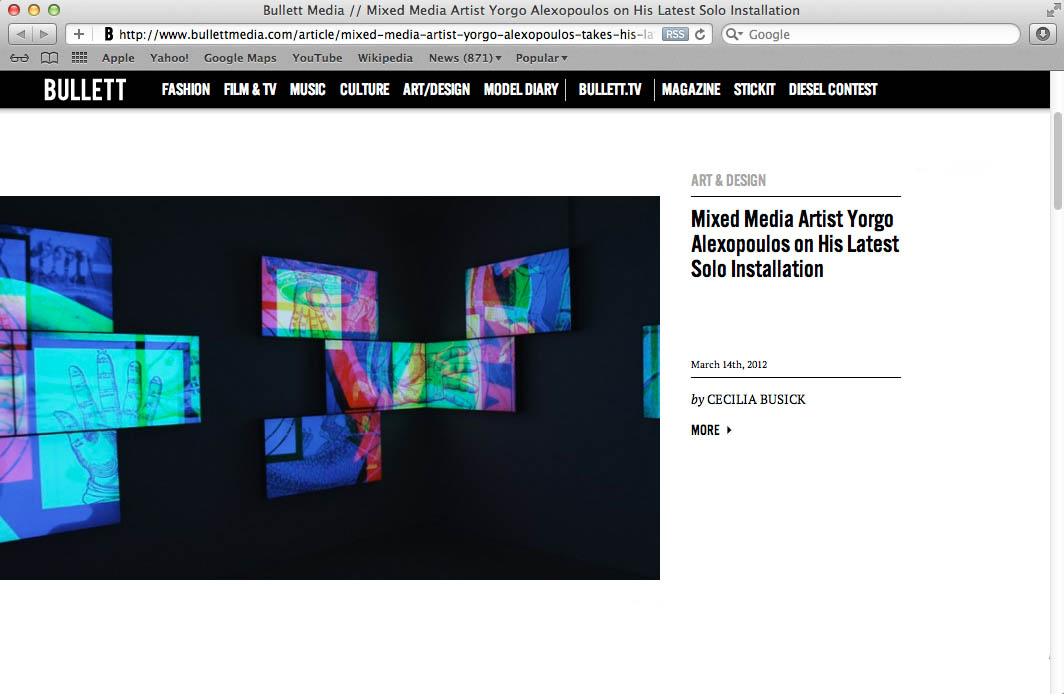1064x694 pixels.
Task: Open the DIESEL CONTEST page
Action: [x=833, y=90]
